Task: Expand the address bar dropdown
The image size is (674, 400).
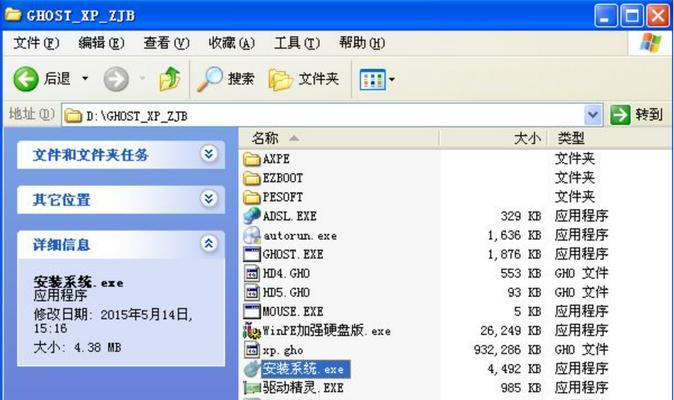Action: (593, 115)
